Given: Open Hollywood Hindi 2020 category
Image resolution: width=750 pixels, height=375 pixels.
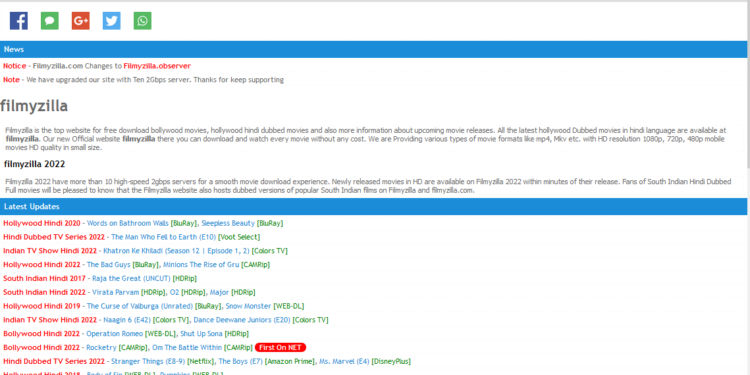Looking at the screenshot, I should 42,223.
